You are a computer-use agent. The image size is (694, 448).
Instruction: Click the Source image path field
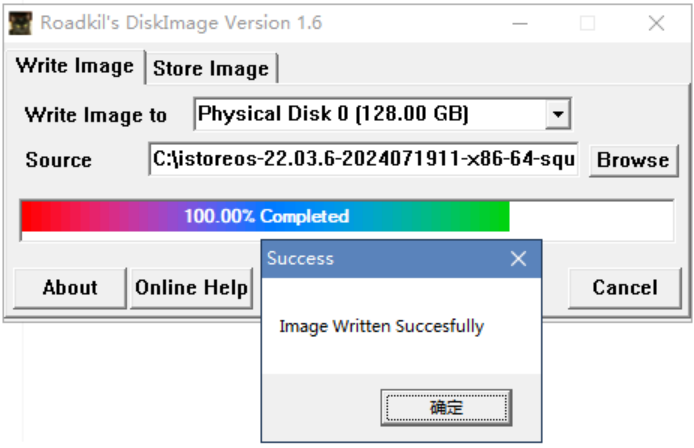coord(364,159)
